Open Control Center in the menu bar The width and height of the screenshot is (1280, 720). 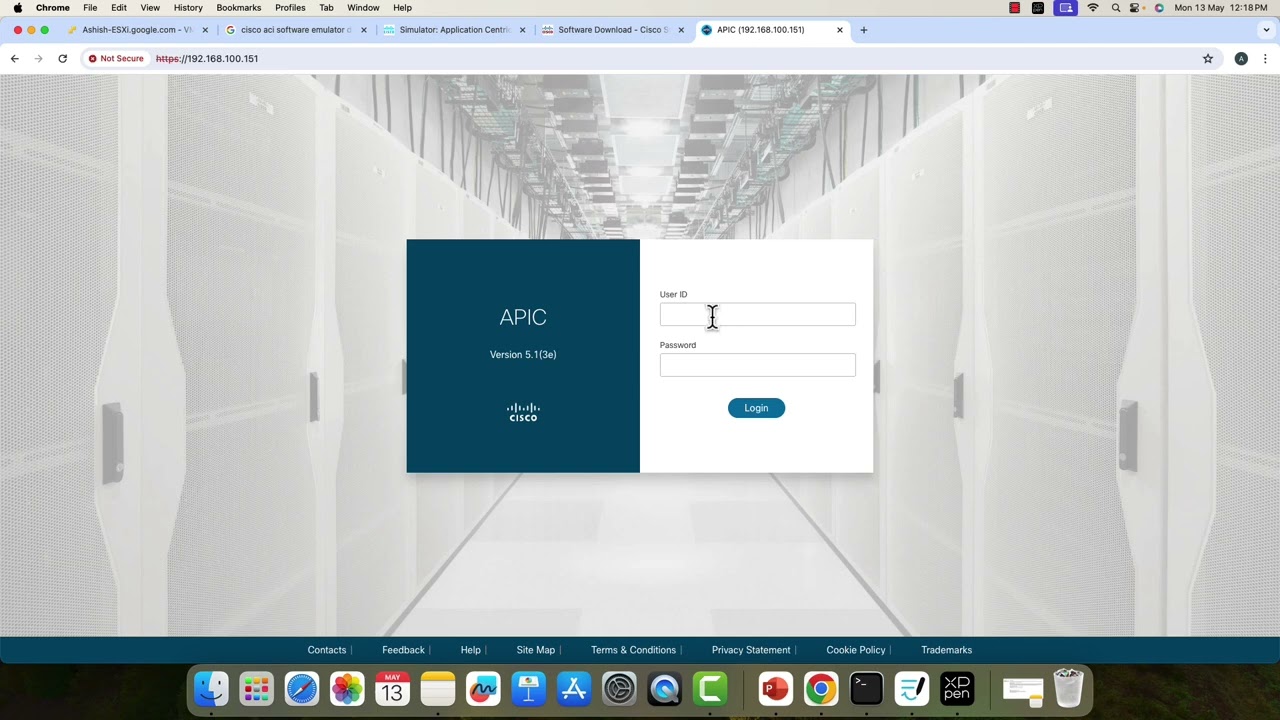pyautogui.click(x=1136, y=8)
